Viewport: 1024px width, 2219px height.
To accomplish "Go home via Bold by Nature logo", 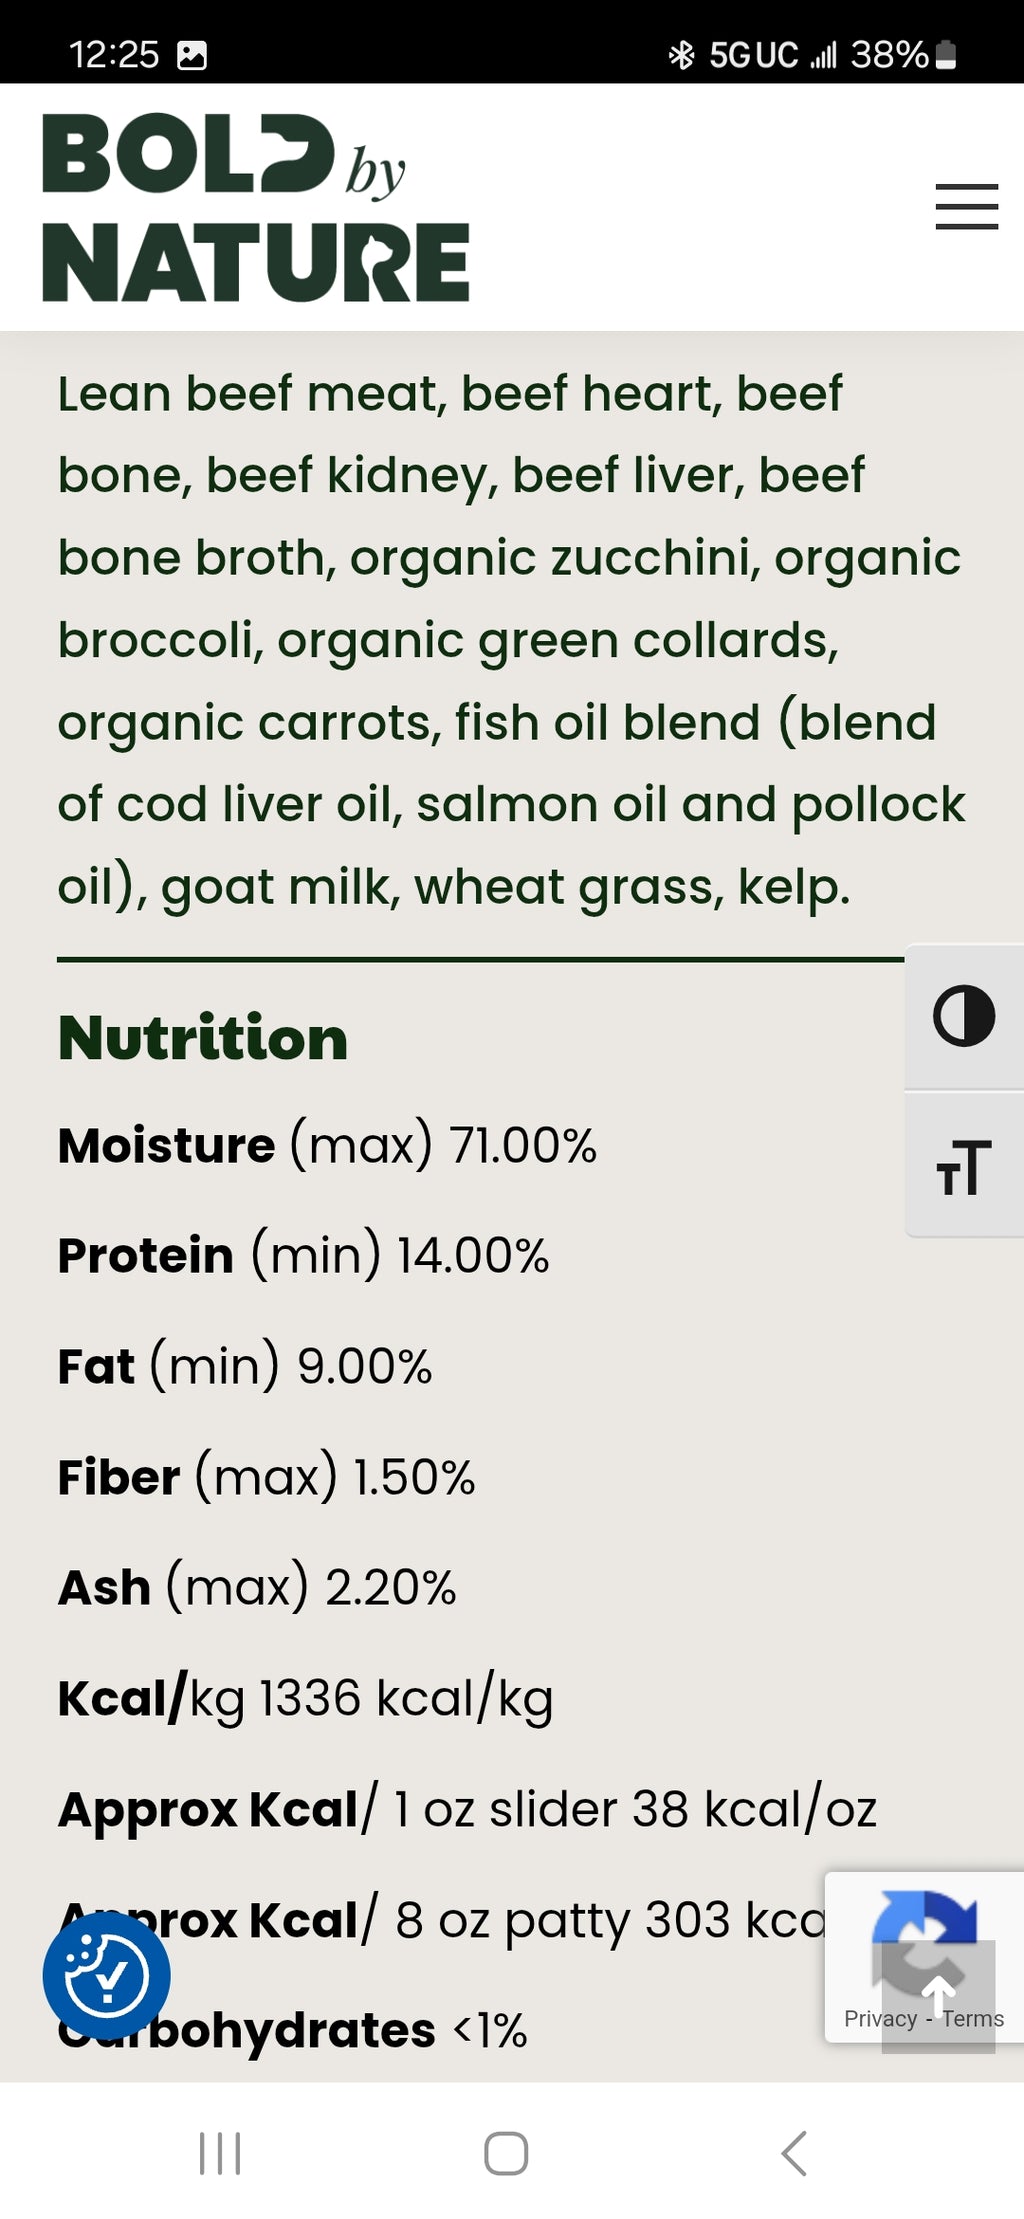I will tap(255, 207).
